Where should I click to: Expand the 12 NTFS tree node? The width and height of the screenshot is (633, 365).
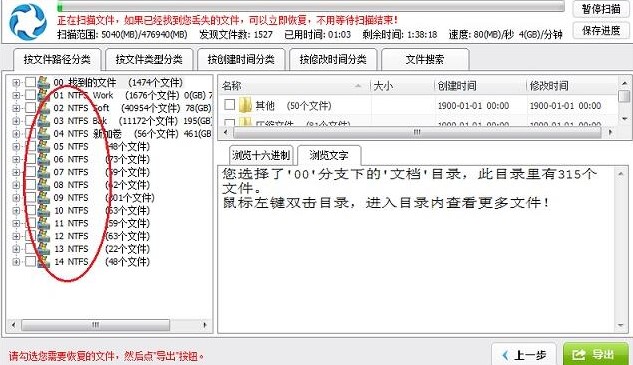coord(16,236)
